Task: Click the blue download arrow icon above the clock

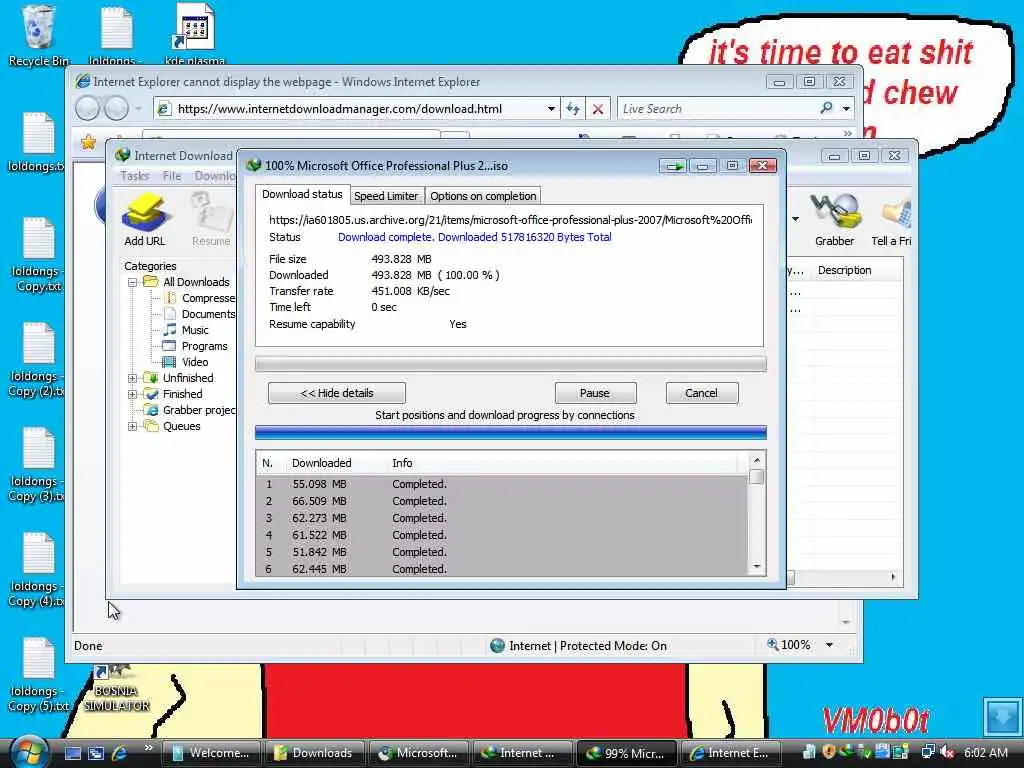Action: coord(1002,716)
